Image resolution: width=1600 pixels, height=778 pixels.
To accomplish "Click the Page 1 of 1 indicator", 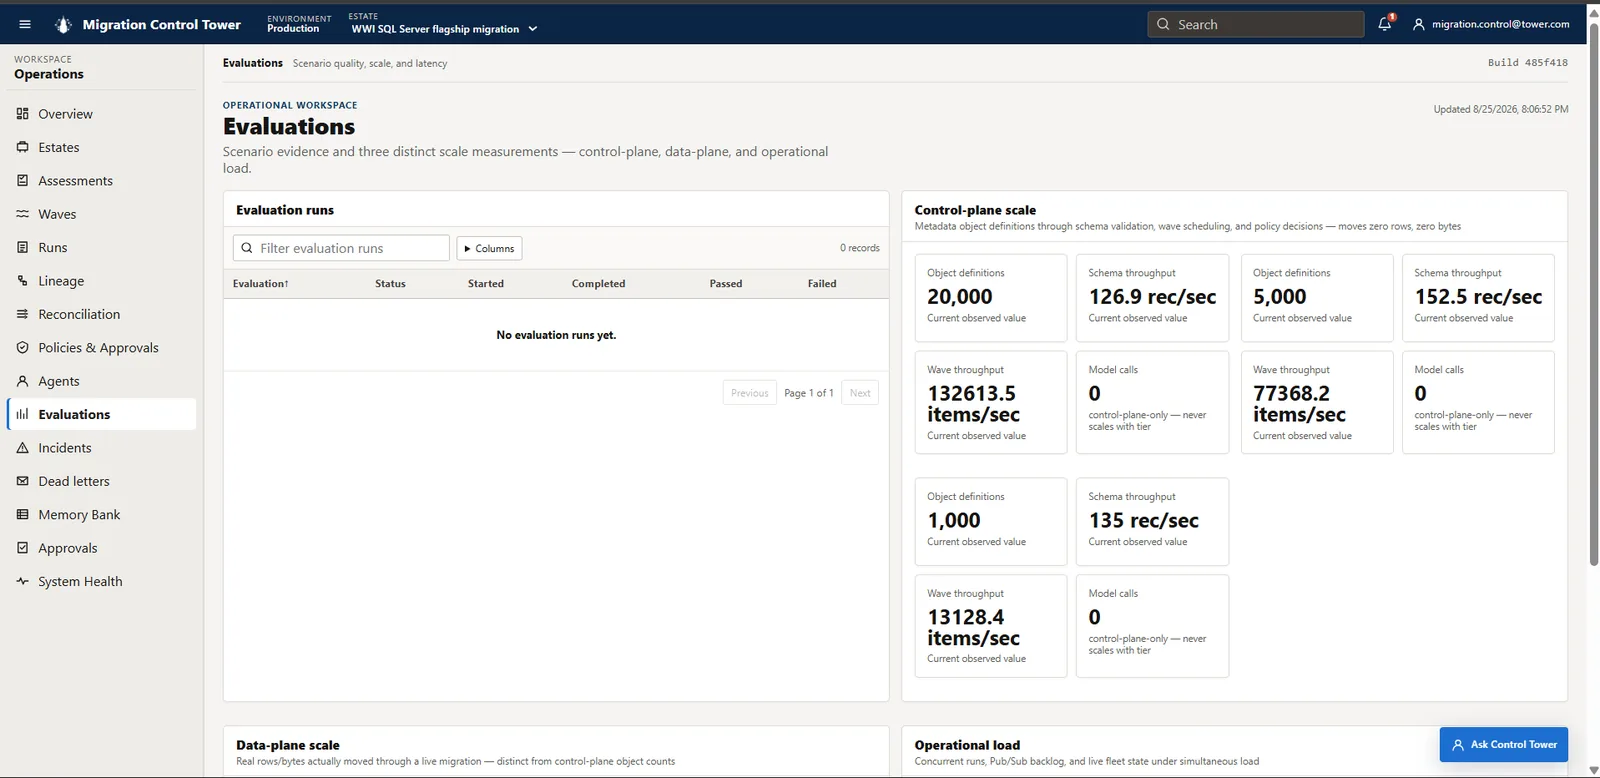I will tap(809, 393).
